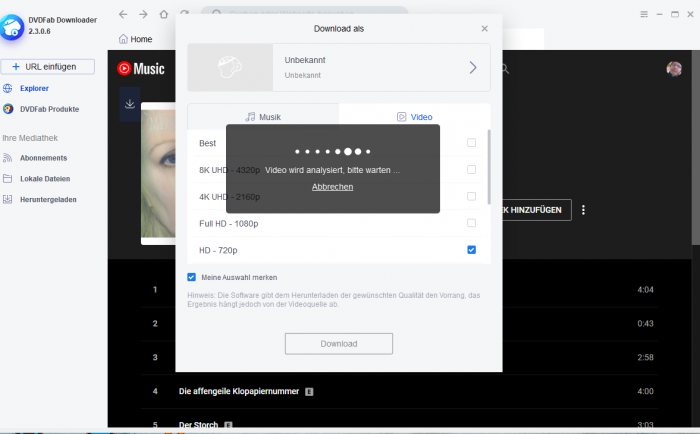Open the three-dot more options menu

pyautogui.click(x=583, y=210)
